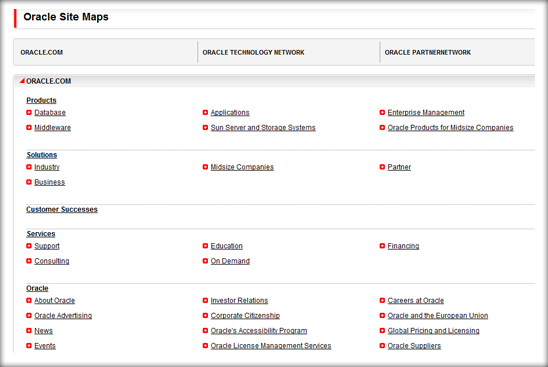Open the Careers at Oracle link
548x367 pixels.
coord(416,301)
